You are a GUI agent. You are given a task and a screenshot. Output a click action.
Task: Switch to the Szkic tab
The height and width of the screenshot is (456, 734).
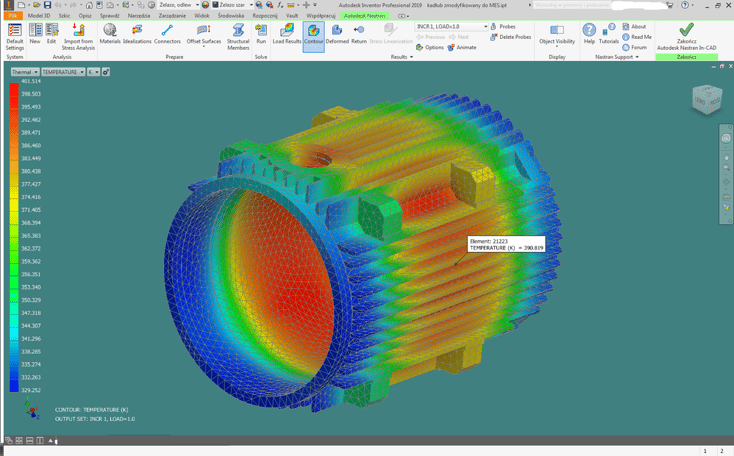[x=65, y=15]
